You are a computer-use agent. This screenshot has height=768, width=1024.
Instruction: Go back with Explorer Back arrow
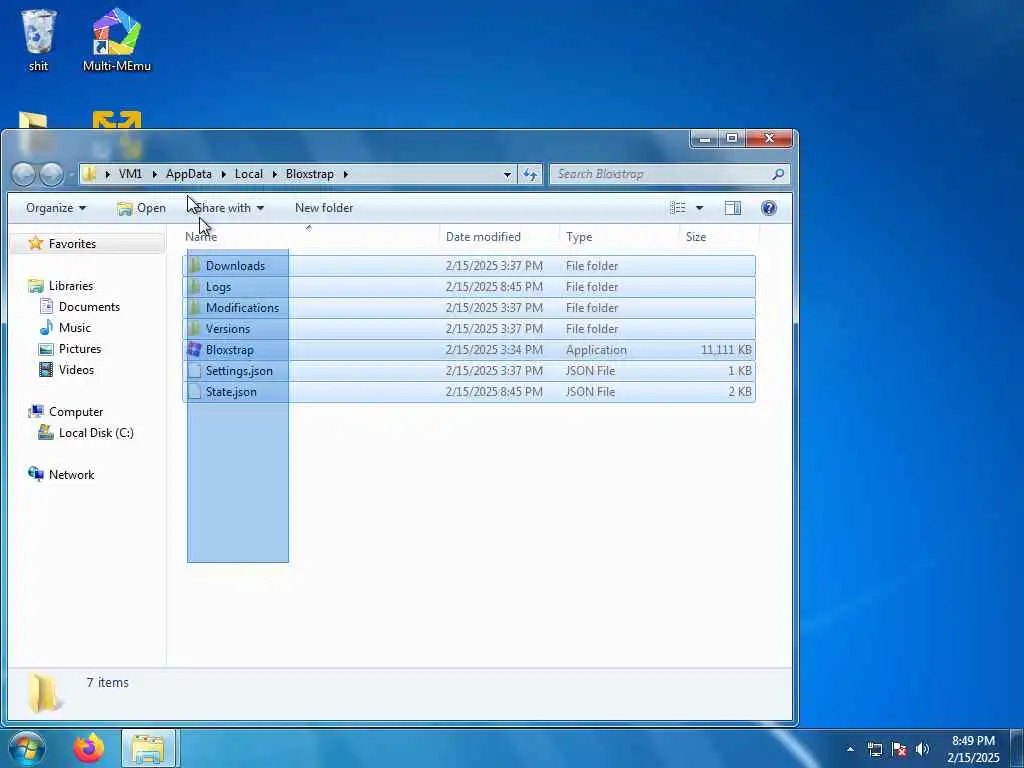24,174
